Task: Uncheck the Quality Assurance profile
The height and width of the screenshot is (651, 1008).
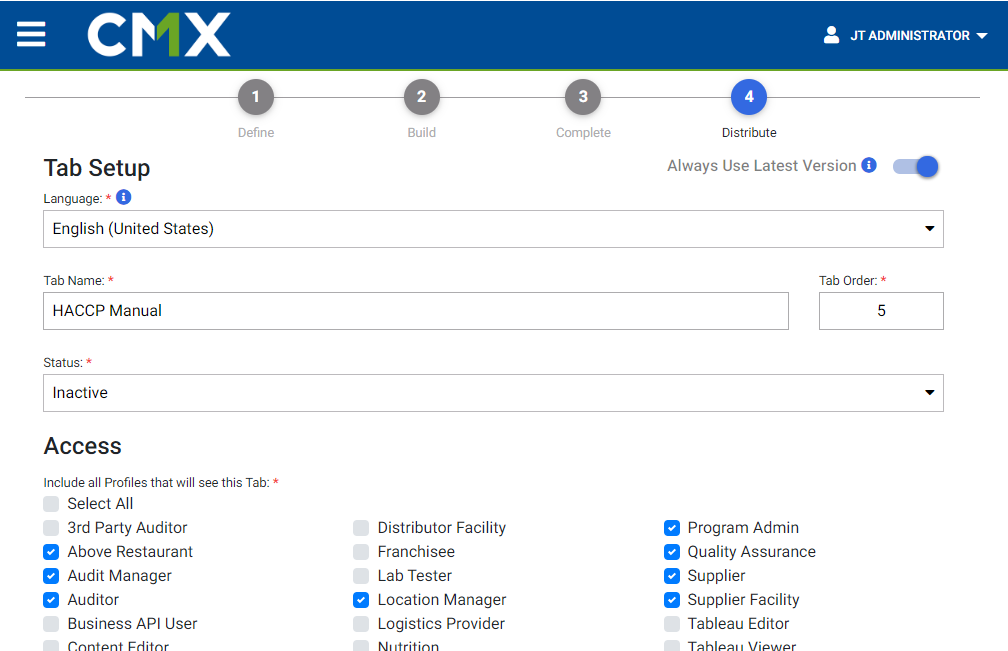Action: (672, 552)
